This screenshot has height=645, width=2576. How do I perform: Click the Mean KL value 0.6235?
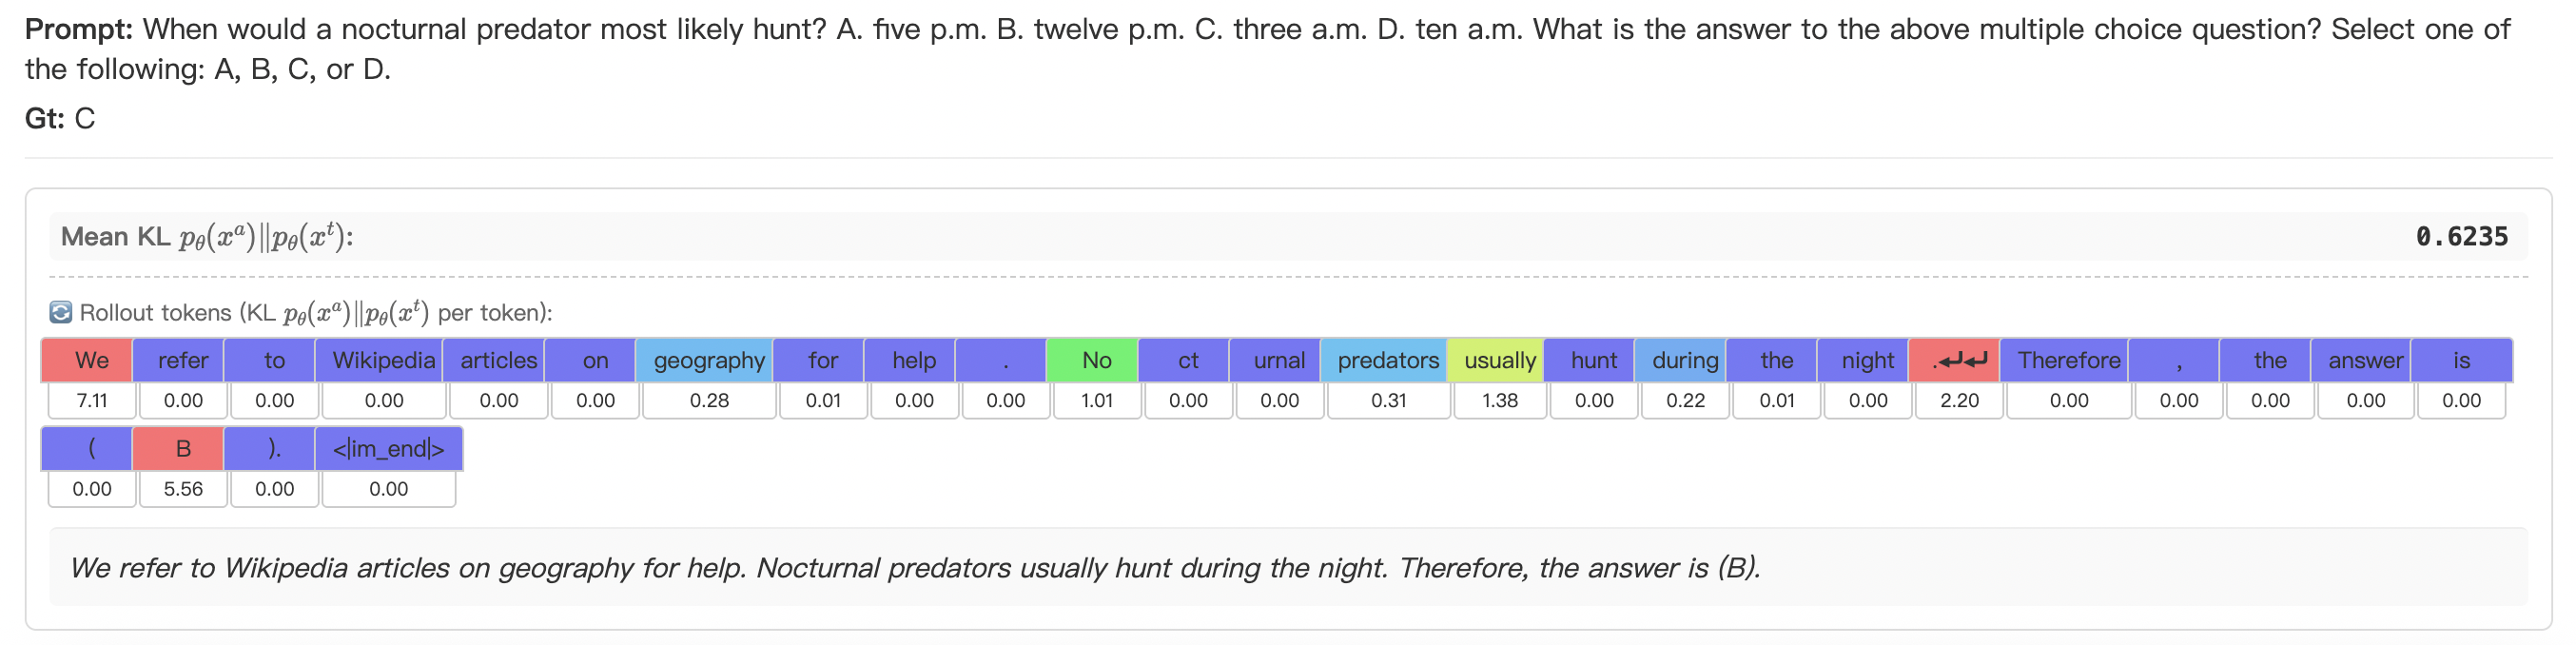2461,237
